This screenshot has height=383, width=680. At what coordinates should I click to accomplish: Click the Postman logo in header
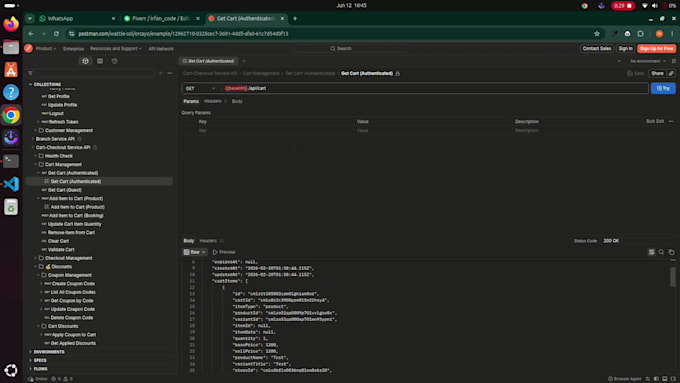pos(29,49)
